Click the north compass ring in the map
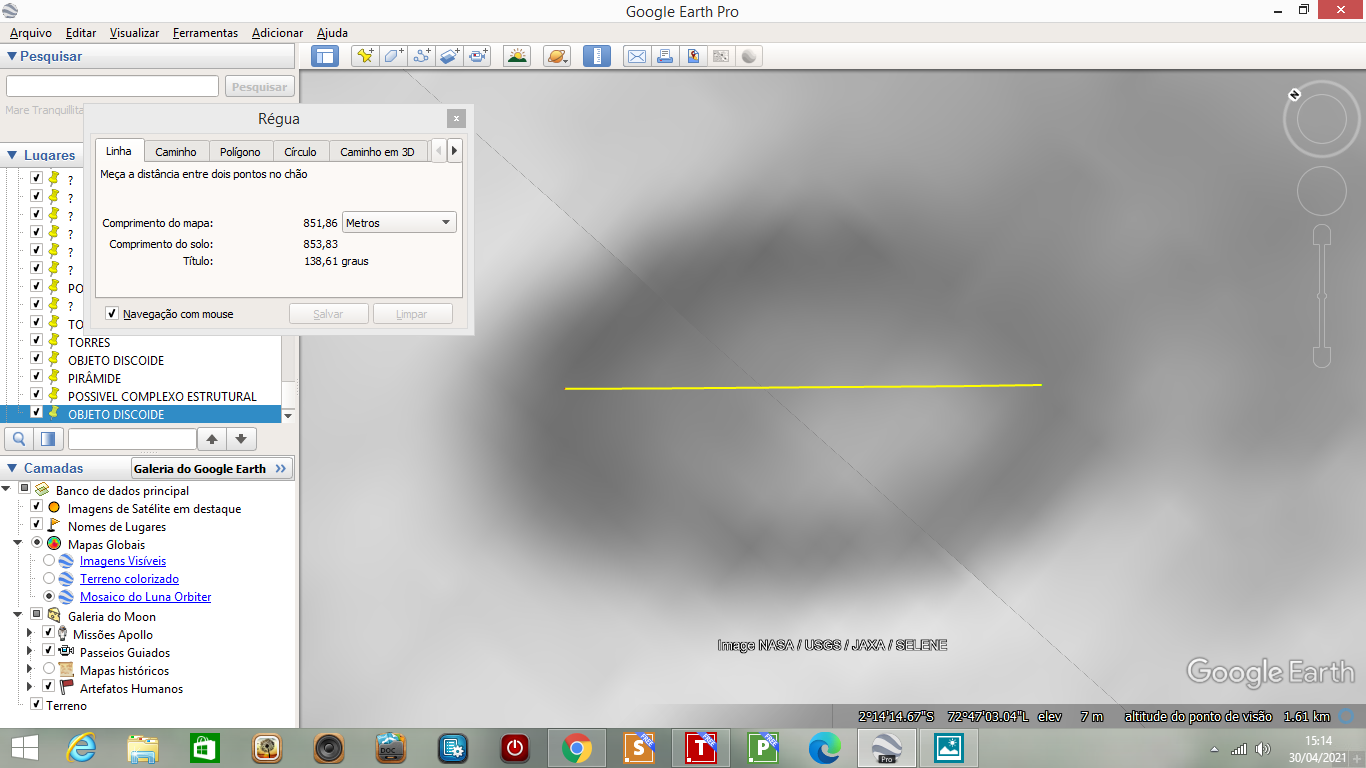Viewport: 1366px width, 768px height. pos(1321,121)
